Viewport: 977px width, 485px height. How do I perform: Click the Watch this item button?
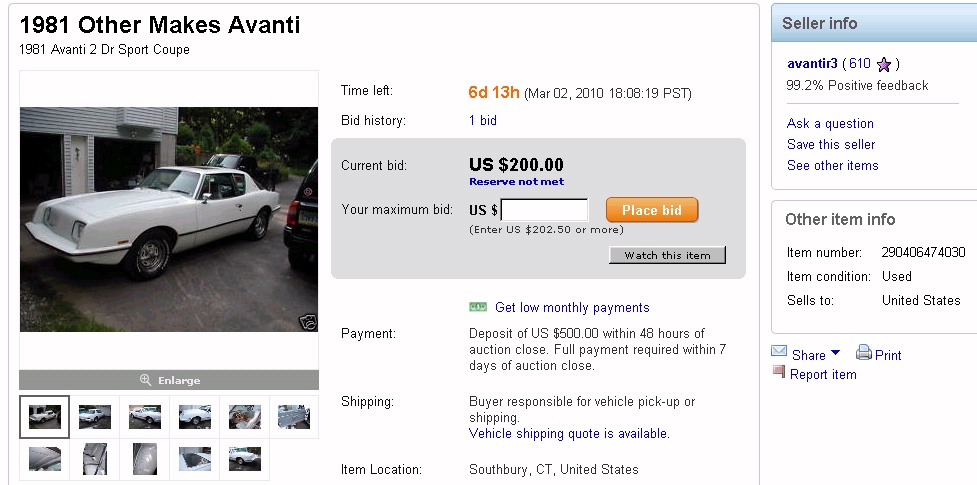tap(667, 255)
